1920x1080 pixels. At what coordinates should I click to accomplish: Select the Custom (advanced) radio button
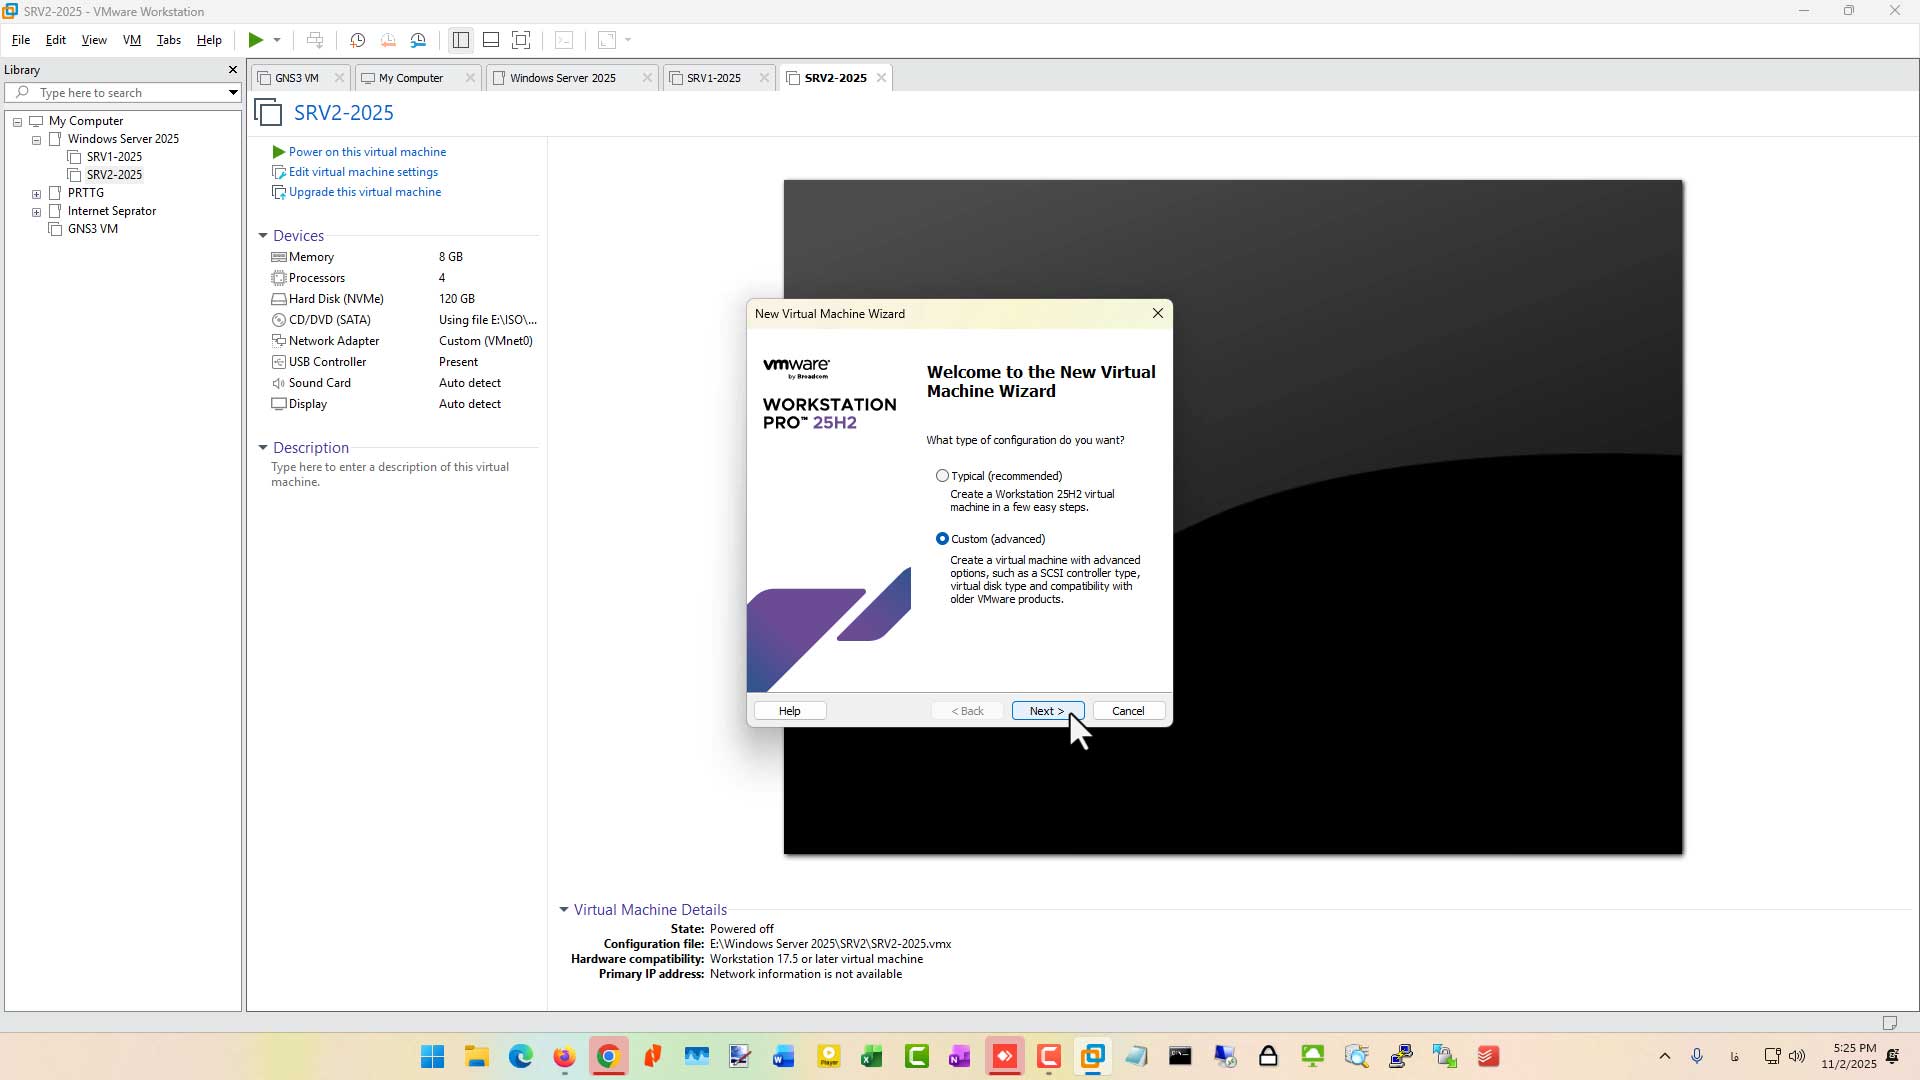pos(942,539)
